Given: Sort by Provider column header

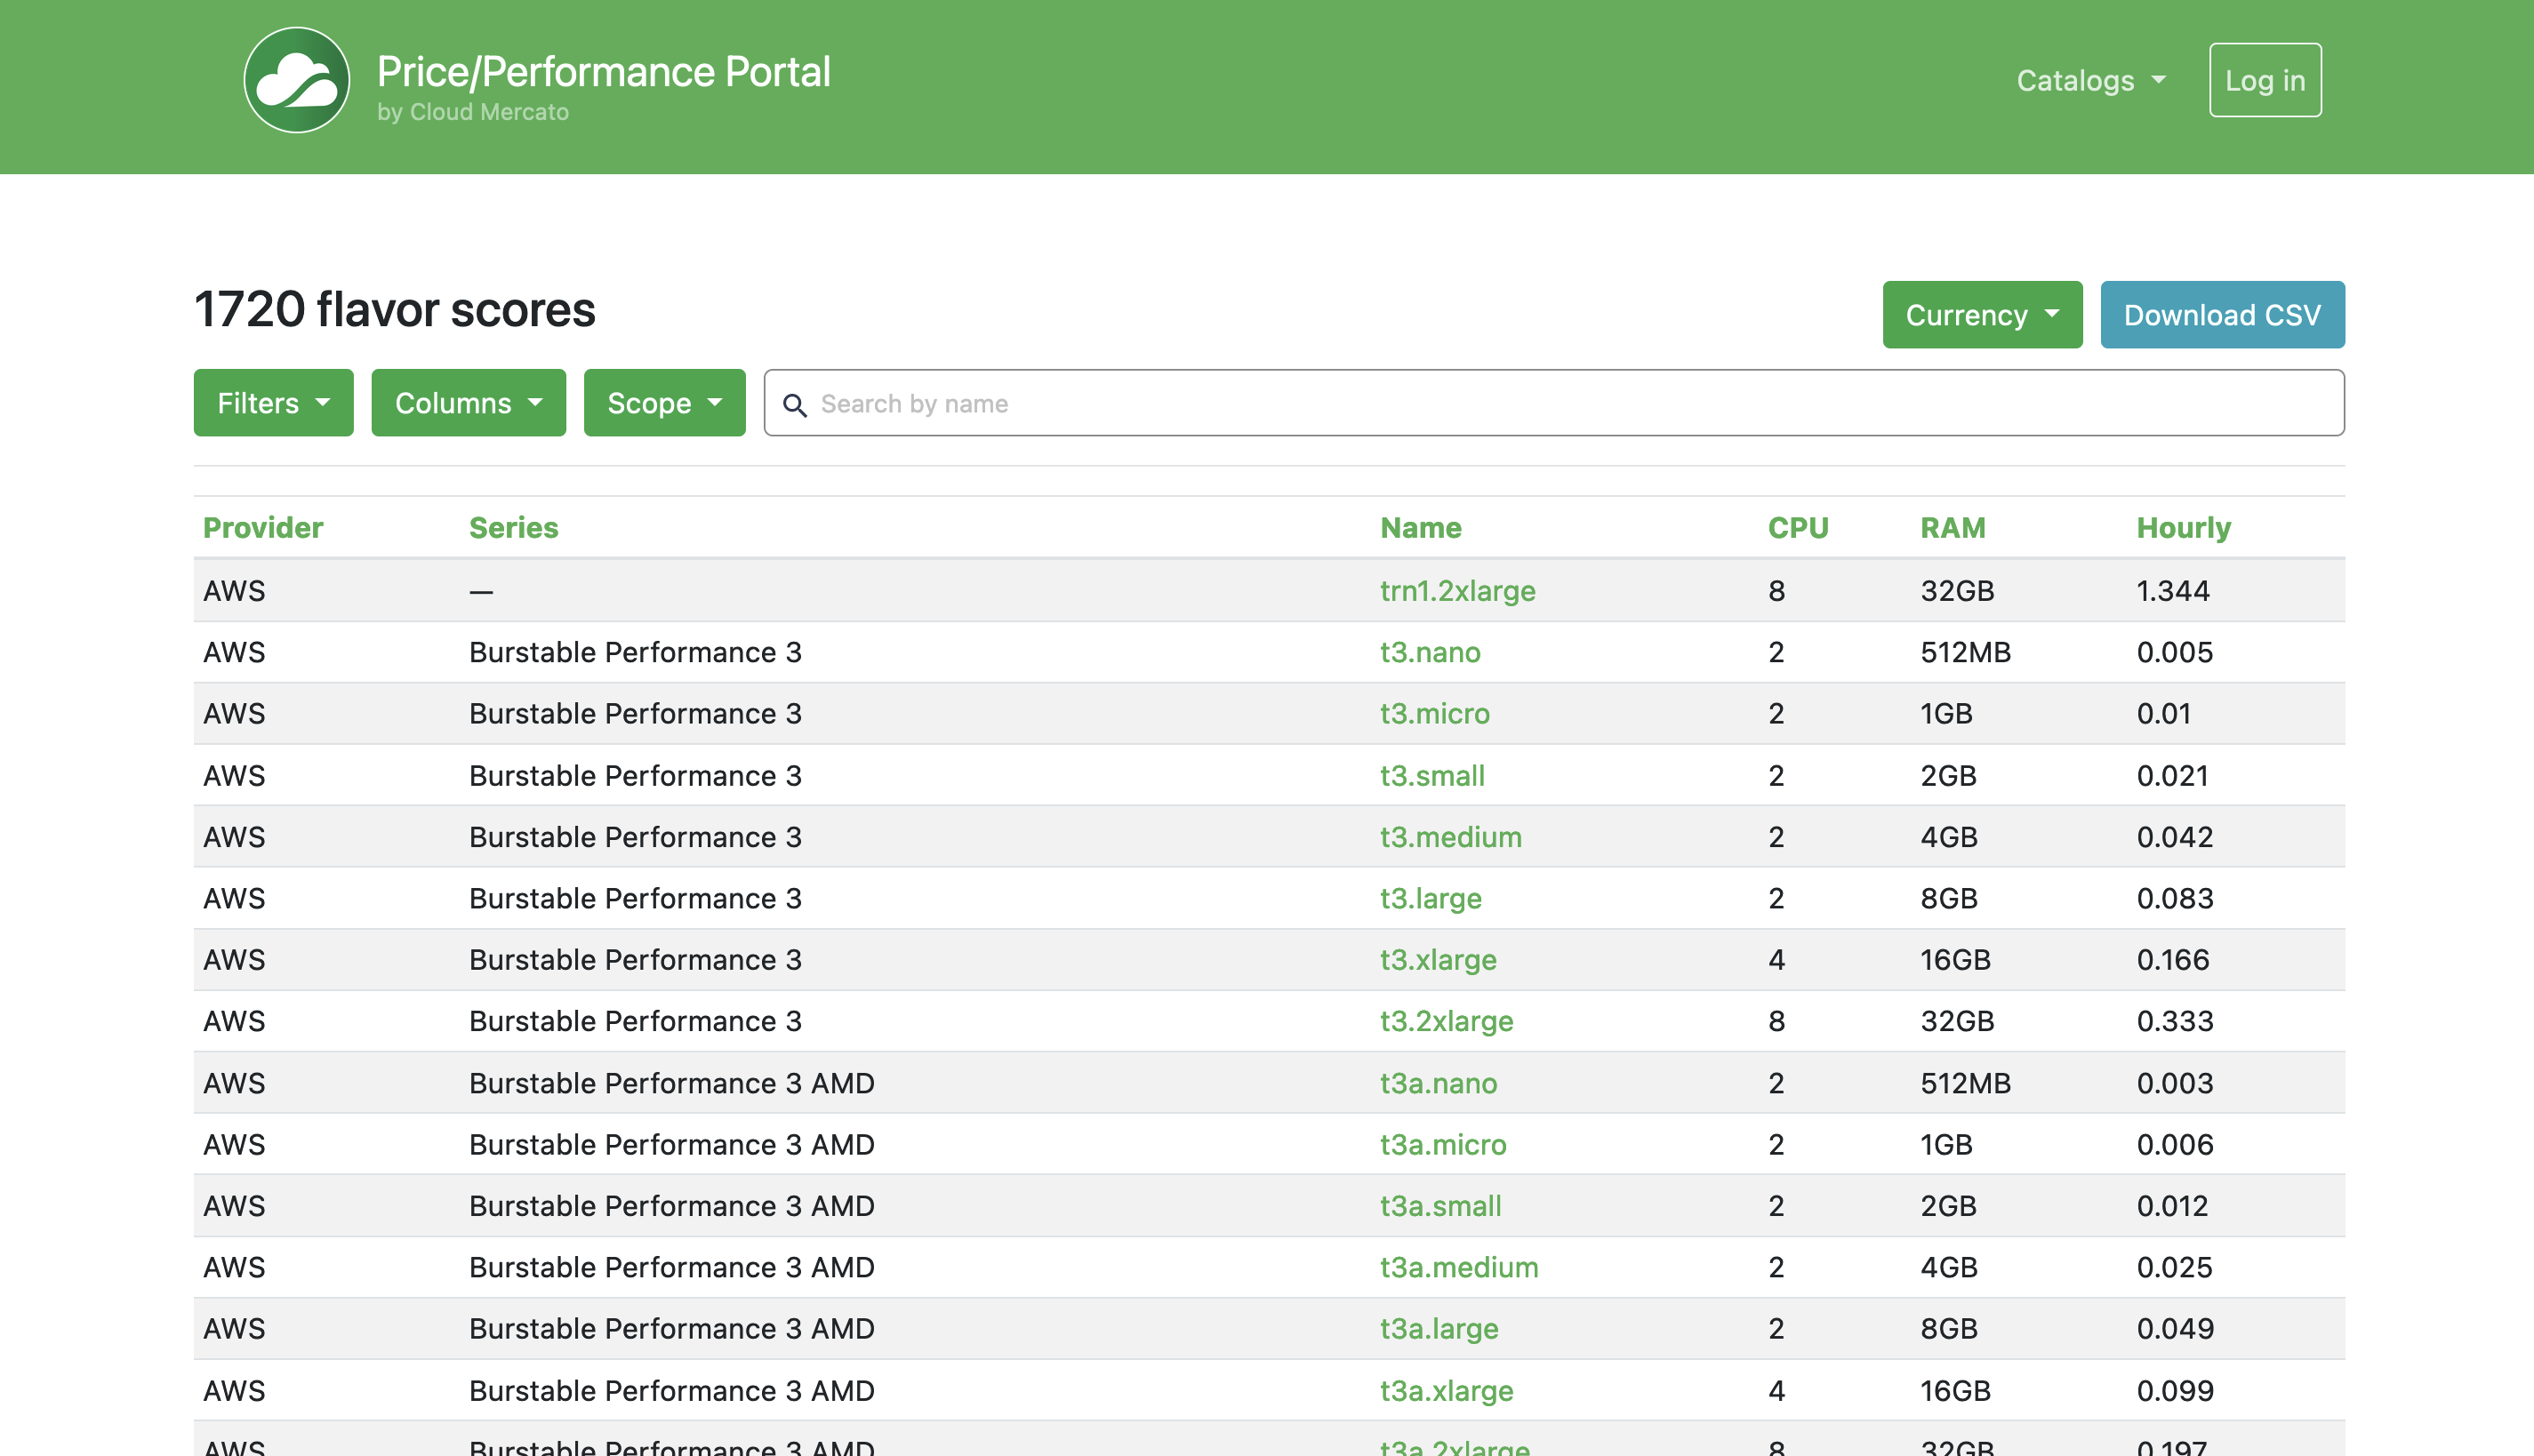Looking at the screenshot, I should pos(263,527).
